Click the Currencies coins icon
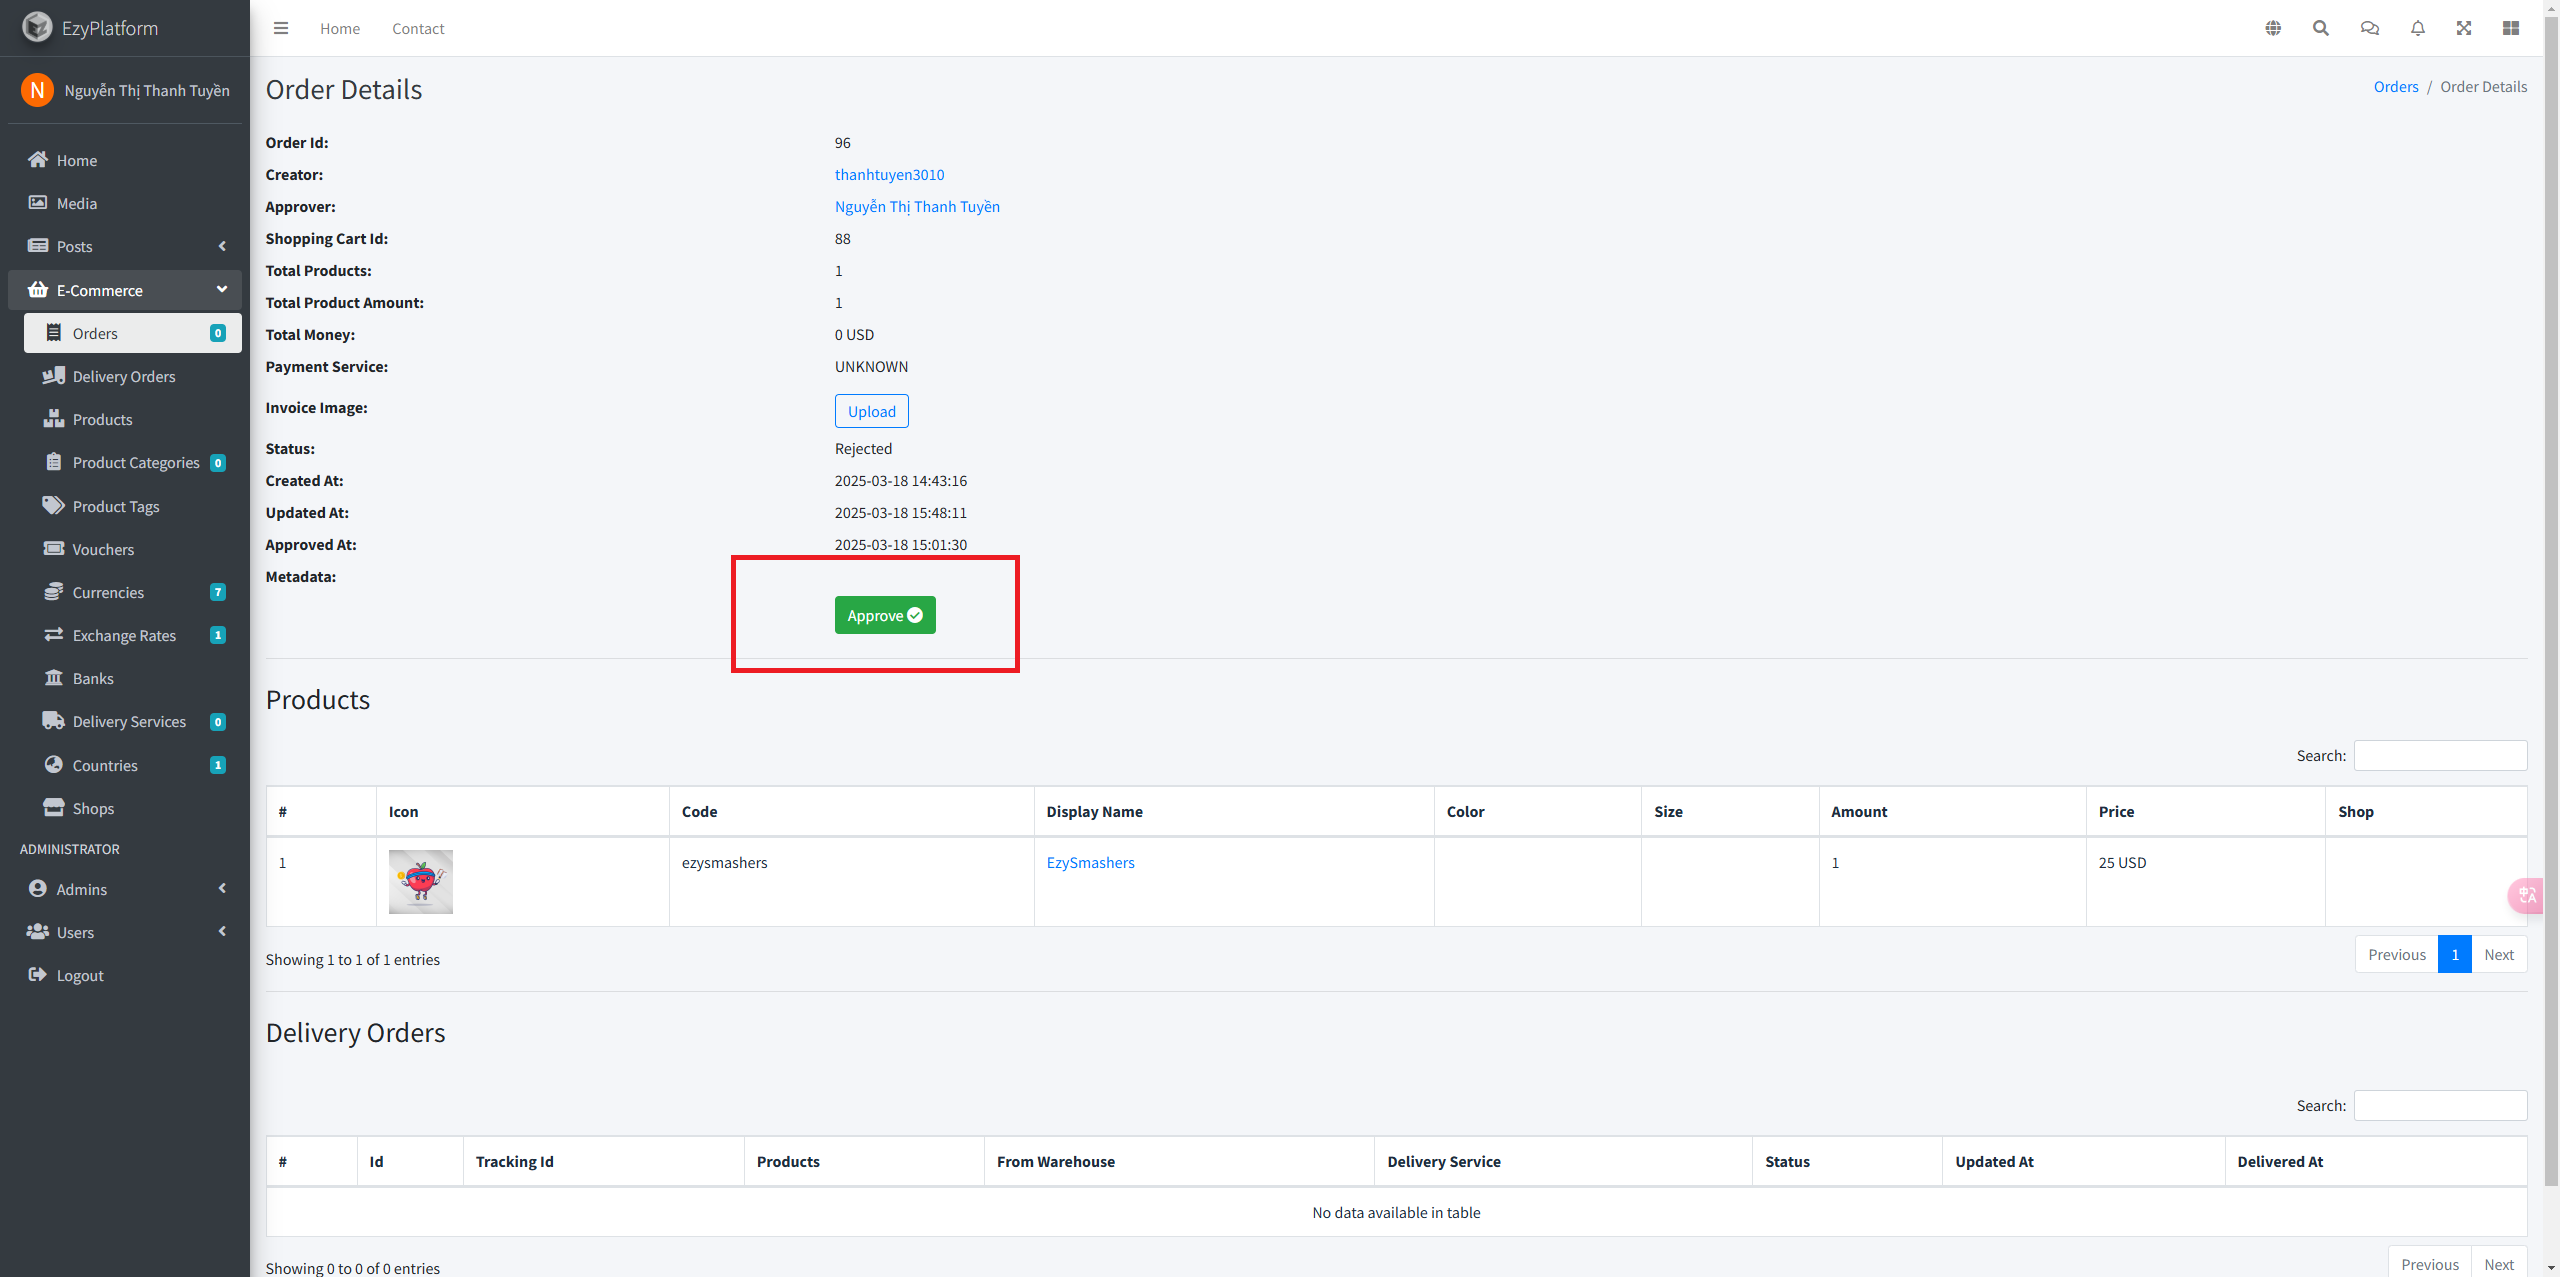This screenshot has width=2560, height=1277. pyautogui.click(x=54, y=592)
